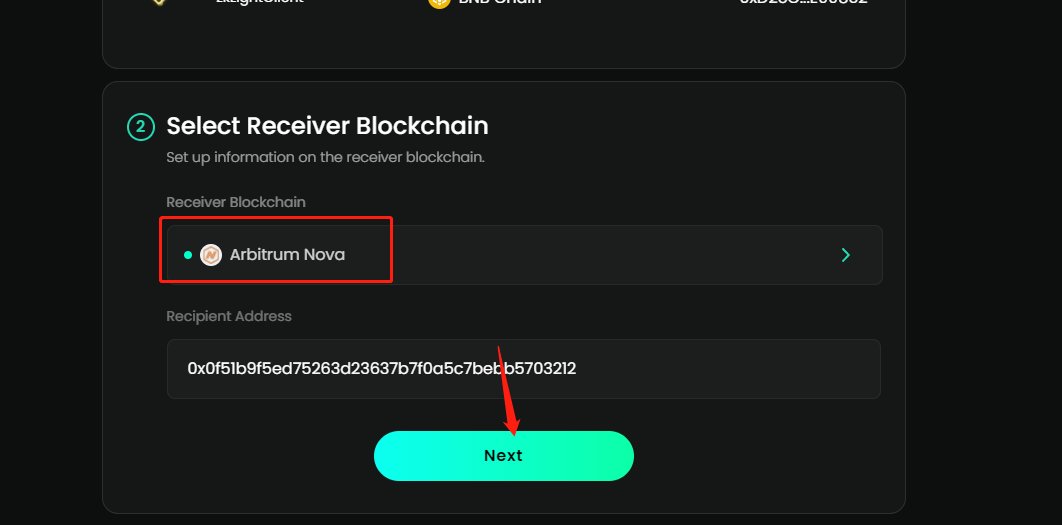
Task: Click the truncated wallet address at top right
Action: click(x=803, y=3)
